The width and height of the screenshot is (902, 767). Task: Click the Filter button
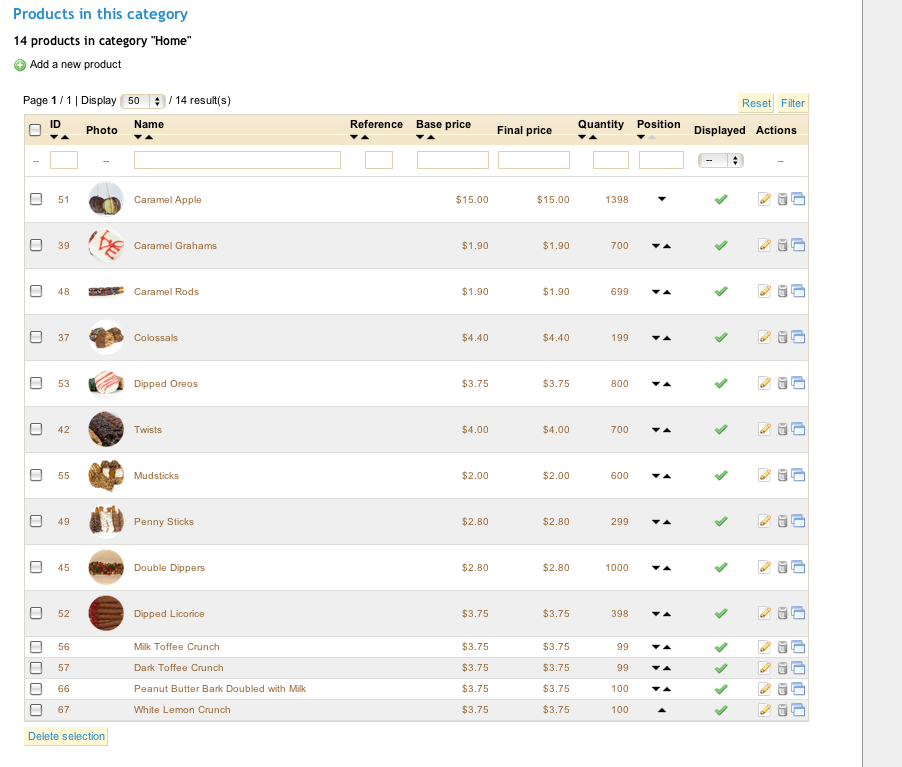tap(792, 103)
